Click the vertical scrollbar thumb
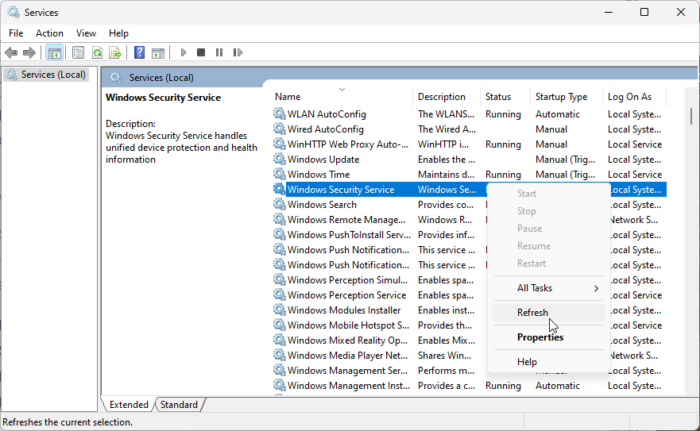The width and height of the screenshot is (700, 431). pos(692,116)
